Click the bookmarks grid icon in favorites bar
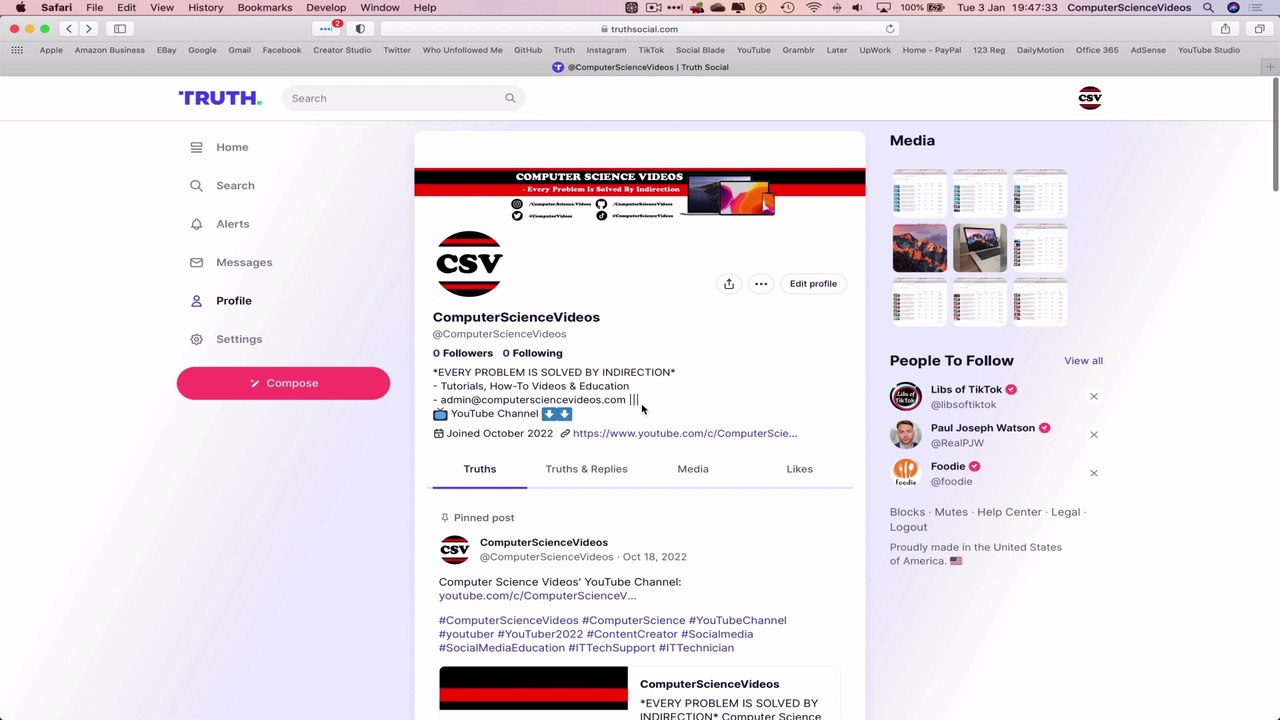This screenshot has width=1280, height=720. [x=17, y=50]
